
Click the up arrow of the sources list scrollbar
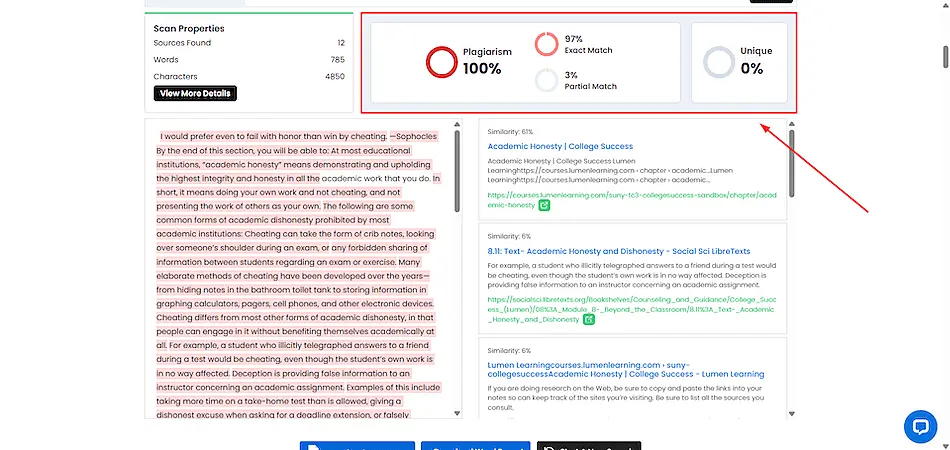(x=791, y=124)
